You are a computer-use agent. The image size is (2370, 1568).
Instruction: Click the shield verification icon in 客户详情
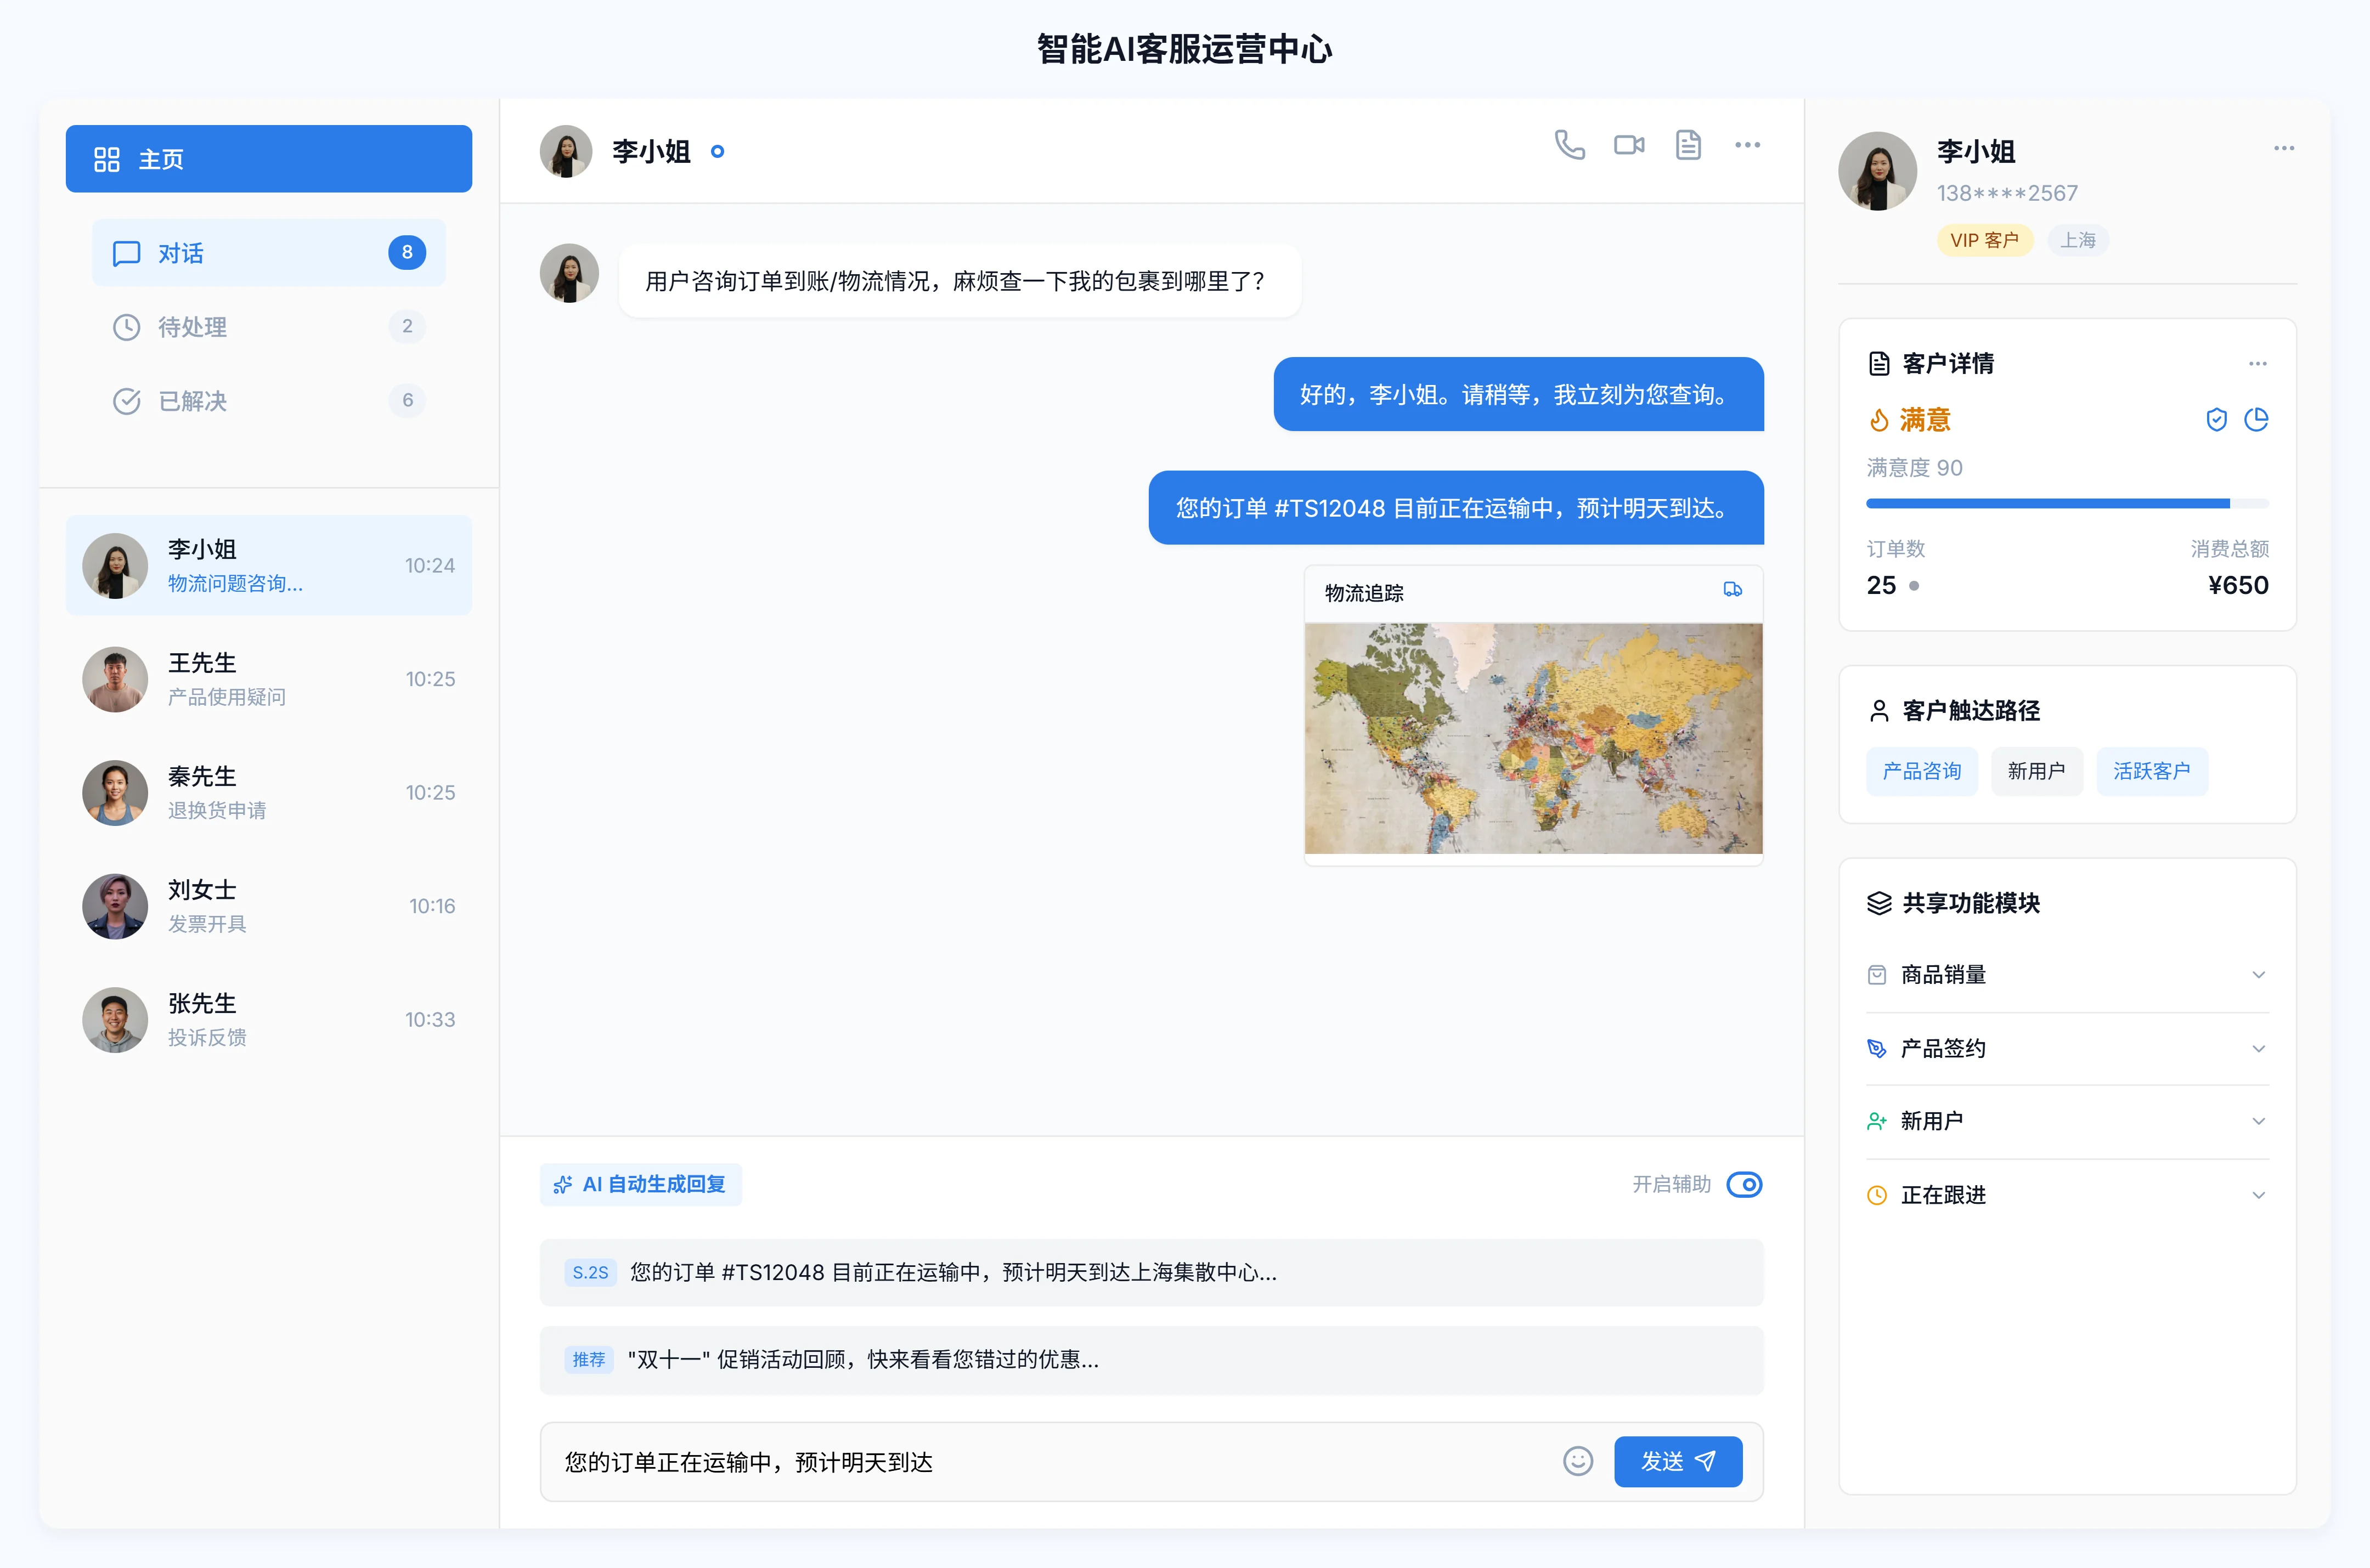(2216, 419)
